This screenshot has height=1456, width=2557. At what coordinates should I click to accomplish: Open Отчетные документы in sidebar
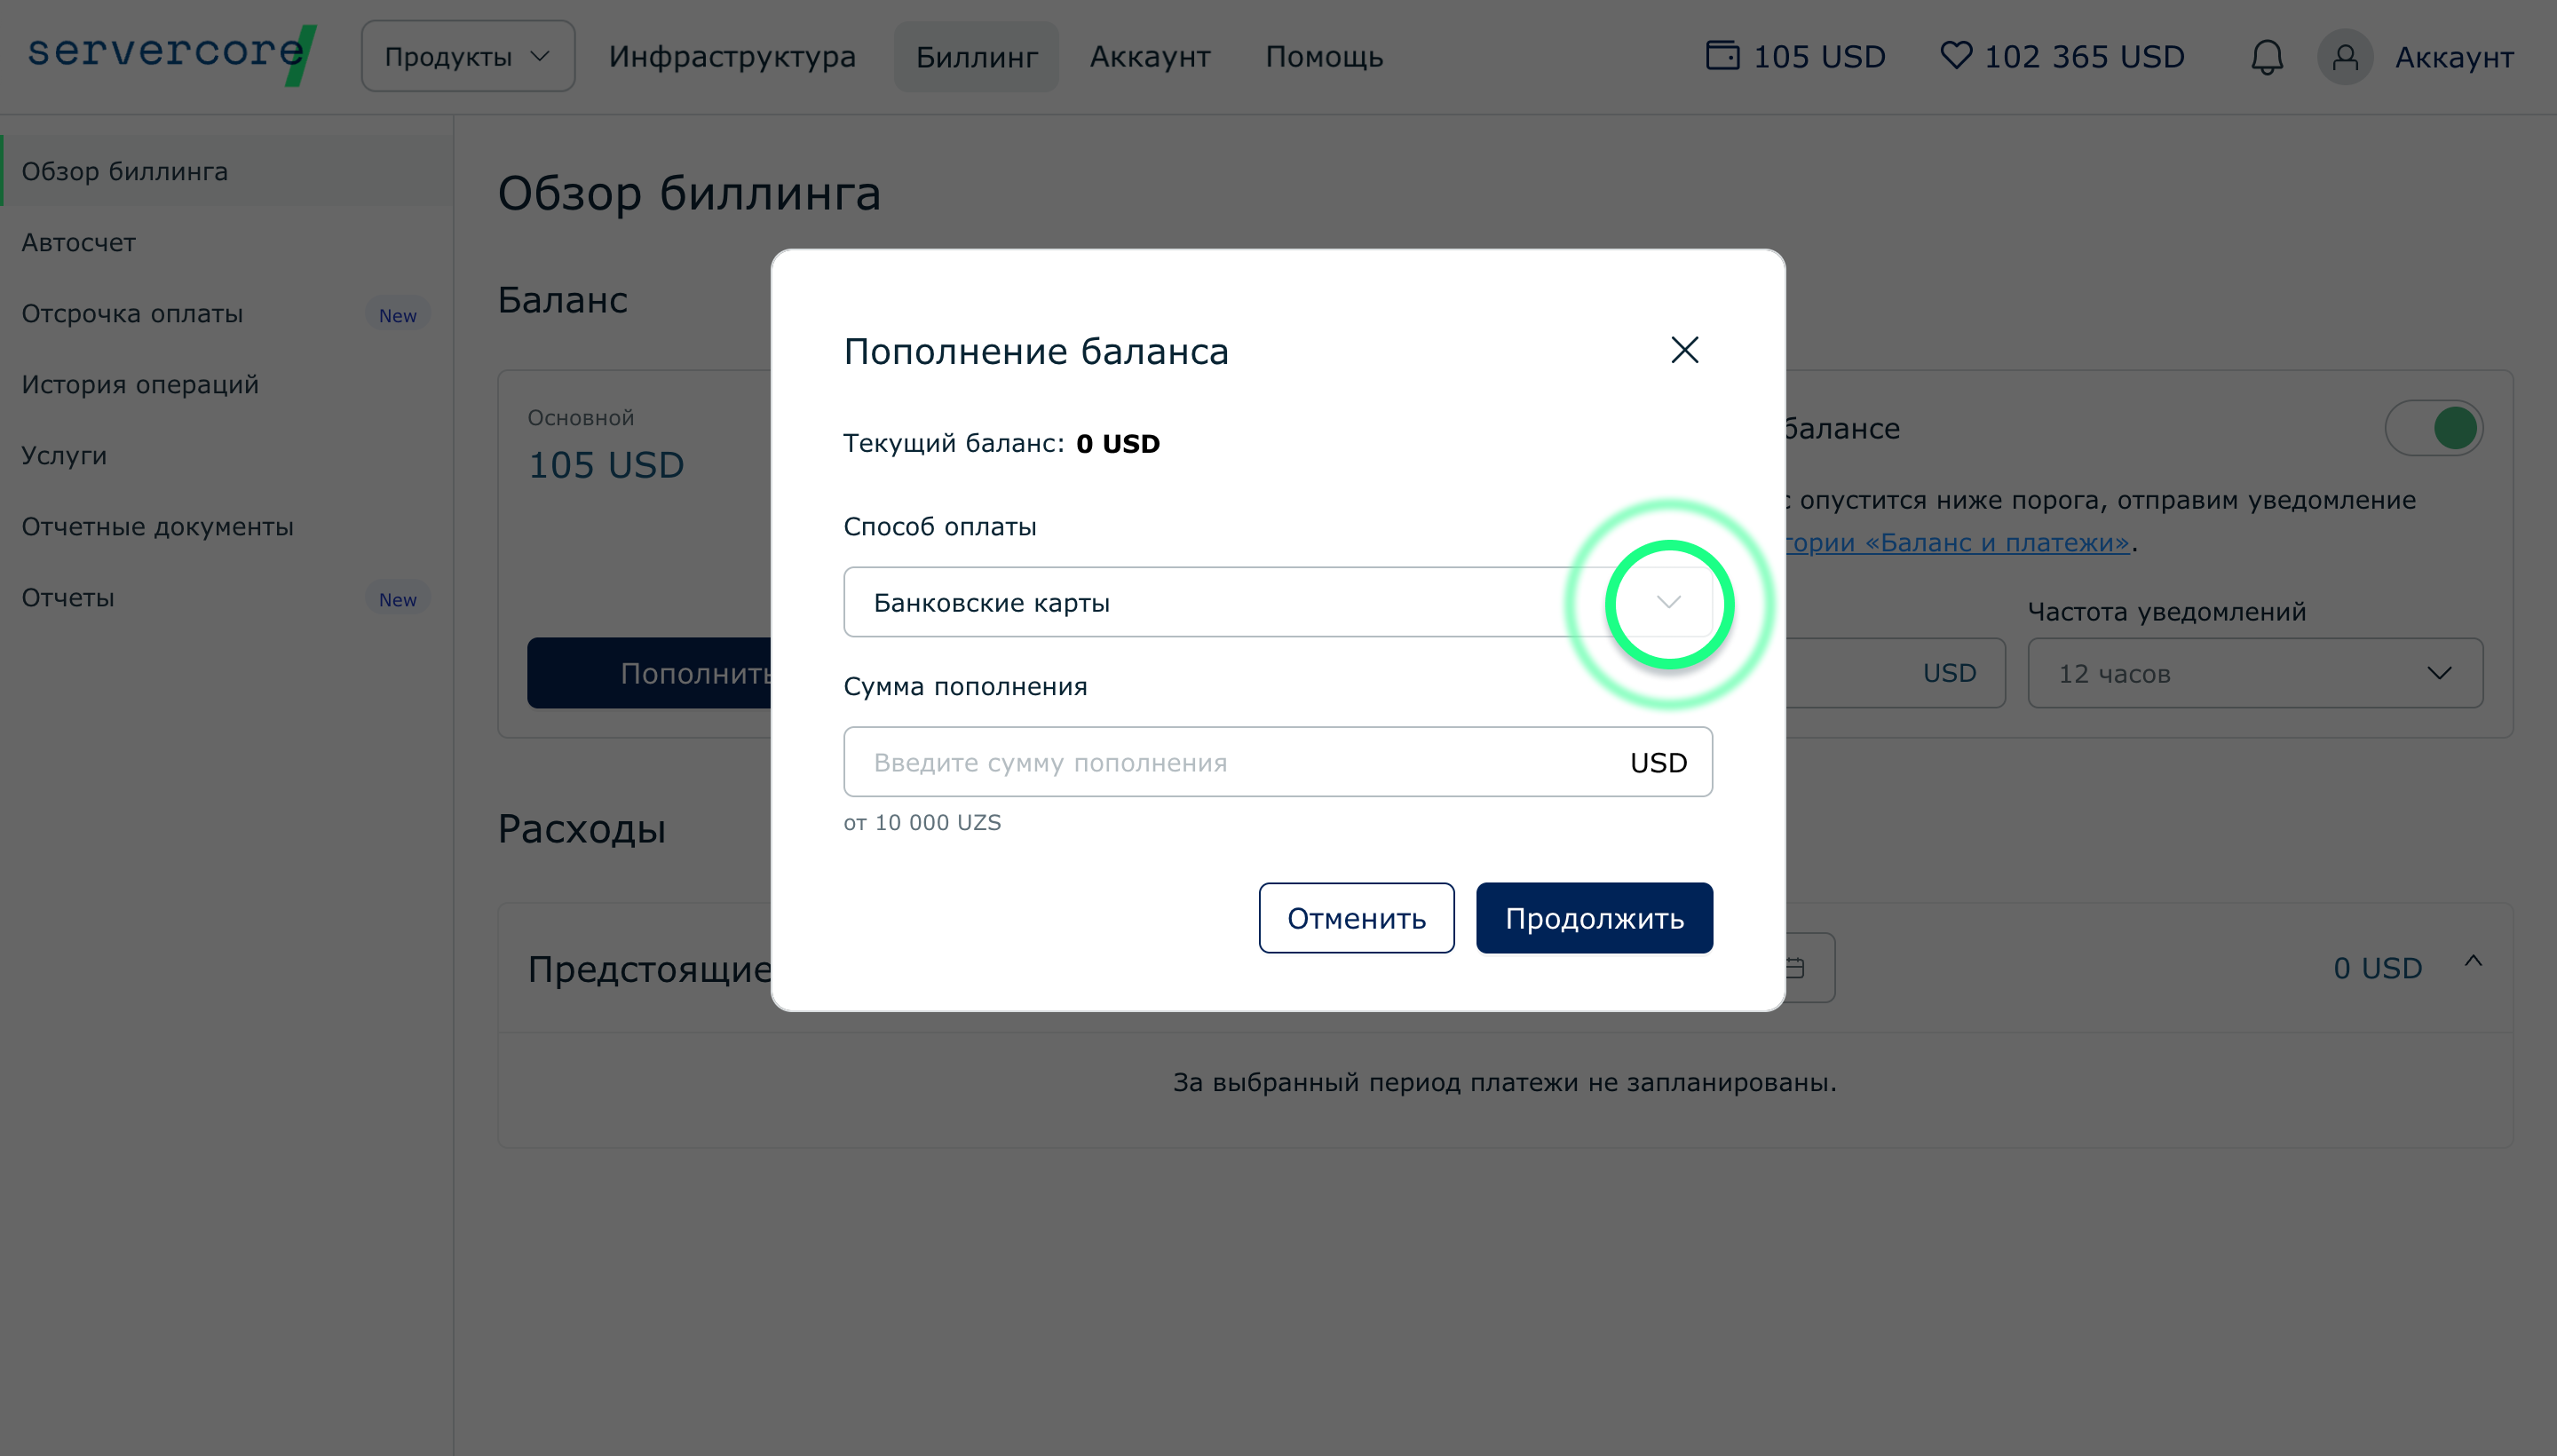pyautogui.click(x=227, y=526)
